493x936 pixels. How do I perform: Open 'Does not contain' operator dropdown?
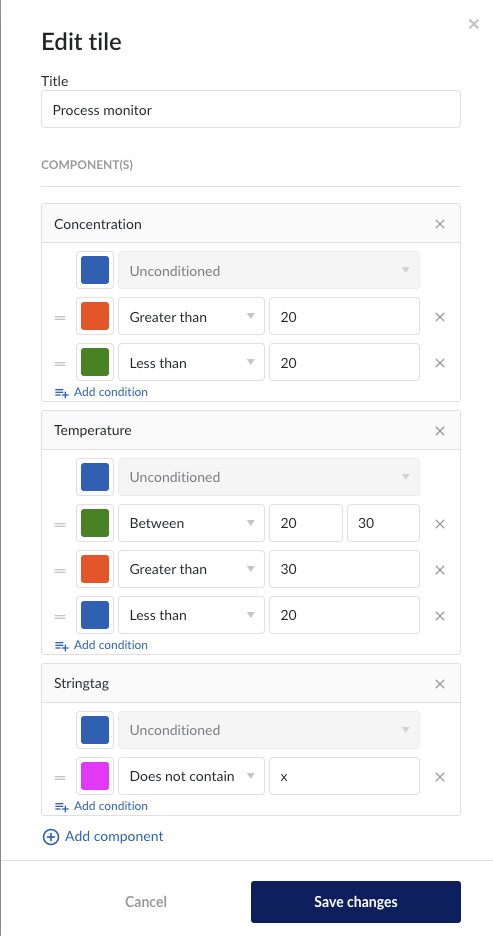[191, 776]
